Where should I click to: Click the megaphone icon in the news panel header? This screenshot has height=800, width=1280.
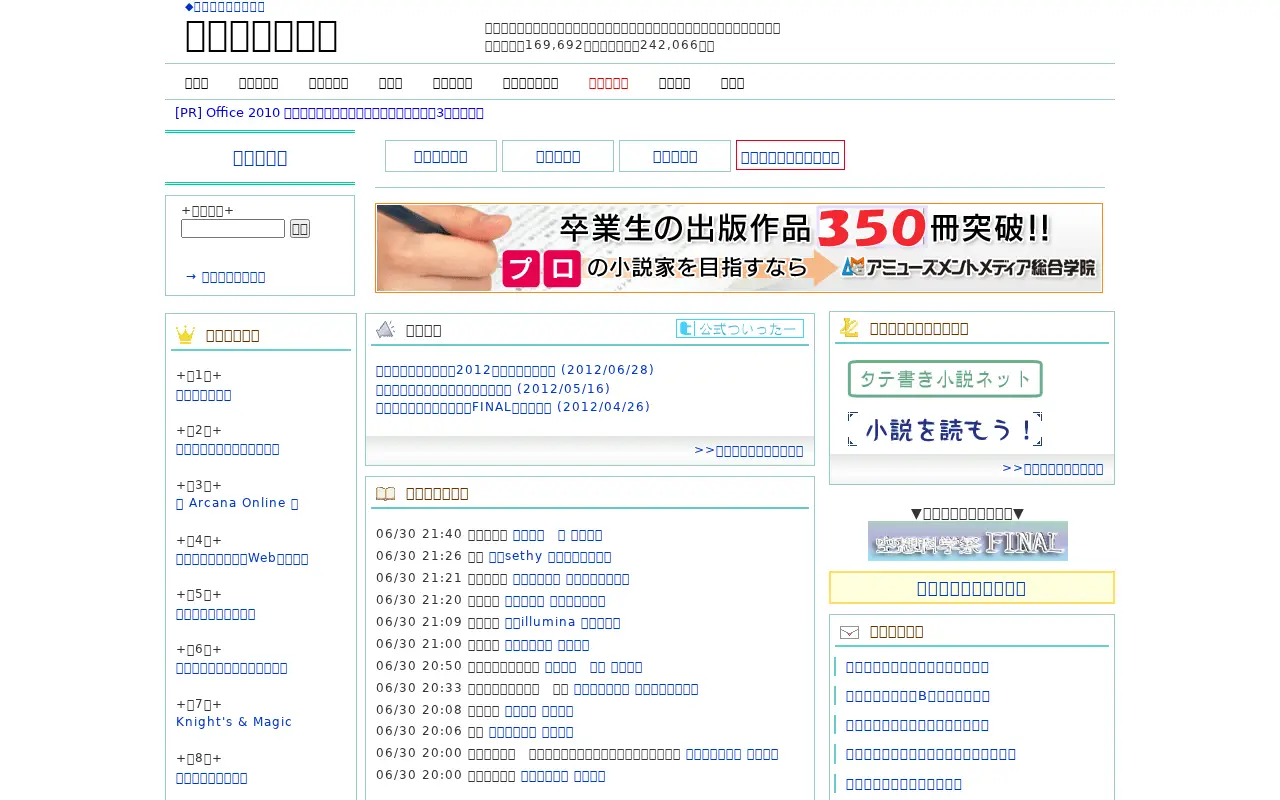pos(385,330)
